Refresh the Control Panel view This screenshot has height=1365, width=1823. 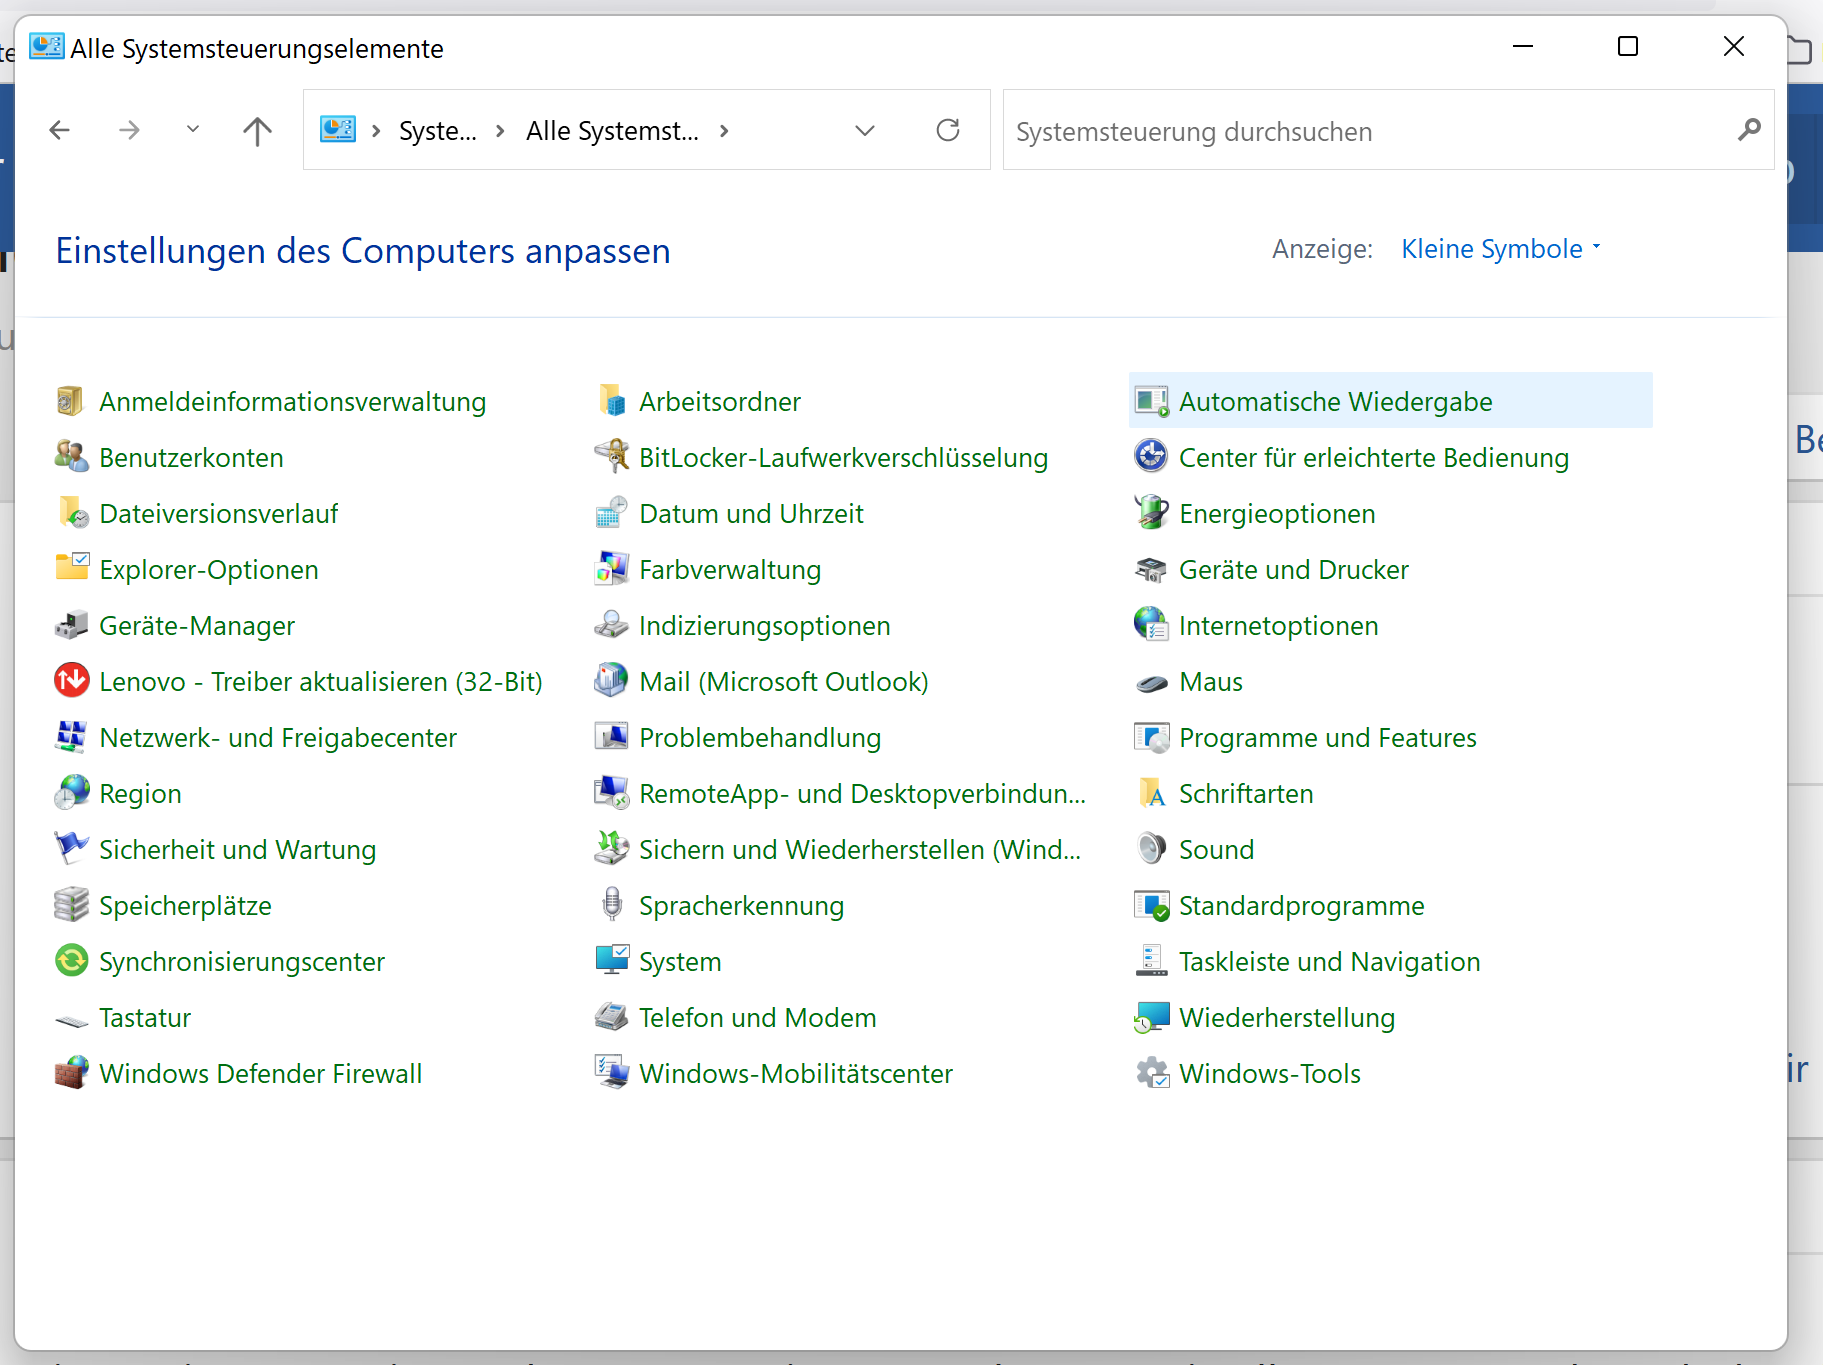pos(948,130)
